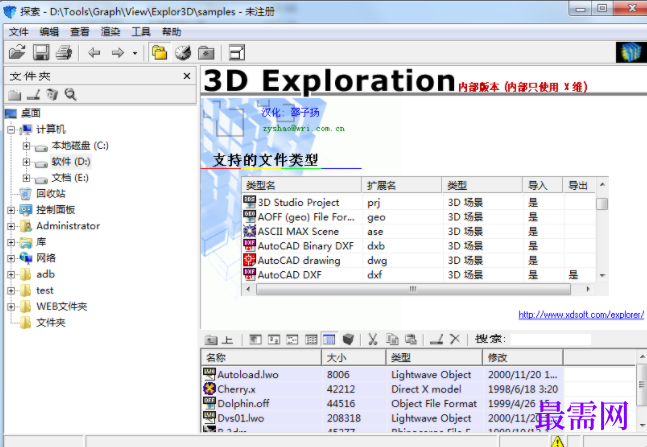Click the paste icon in file toolbar
Image resolution: width=647 pixels, height=447 pixels.
411,339
